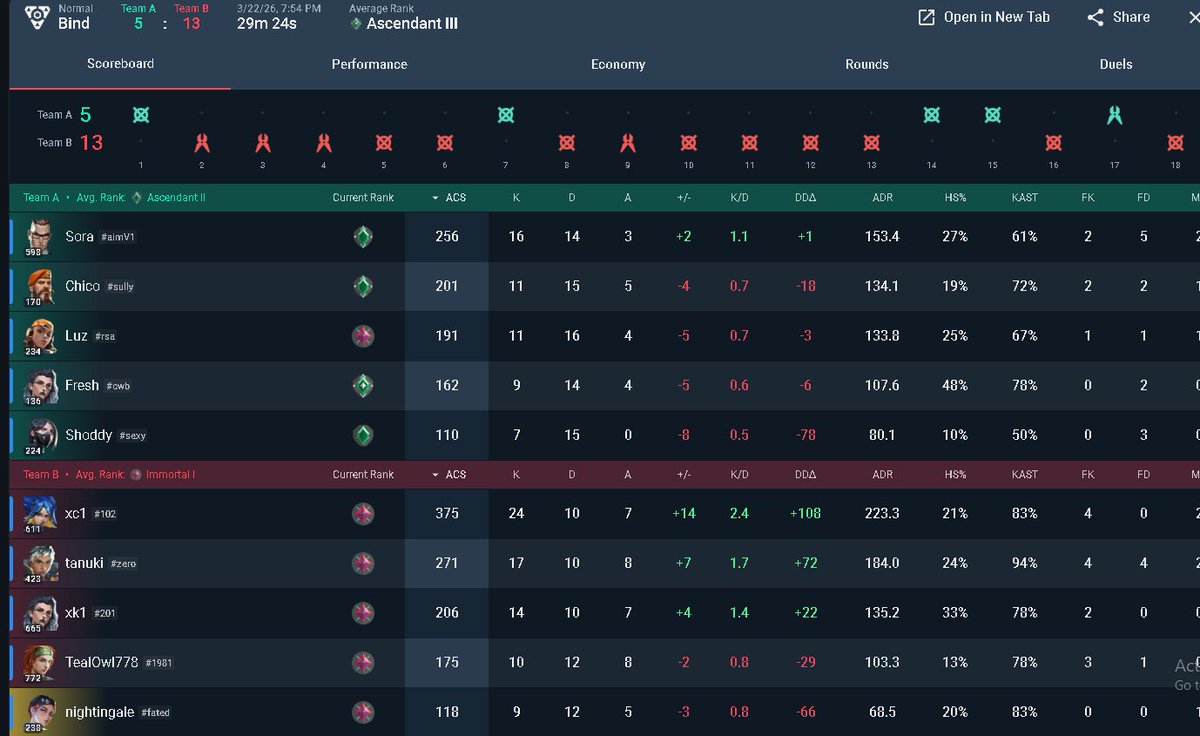Click Fresh's agent portrait
This screenshot has width=1200, height=736.
coord(40,385)
